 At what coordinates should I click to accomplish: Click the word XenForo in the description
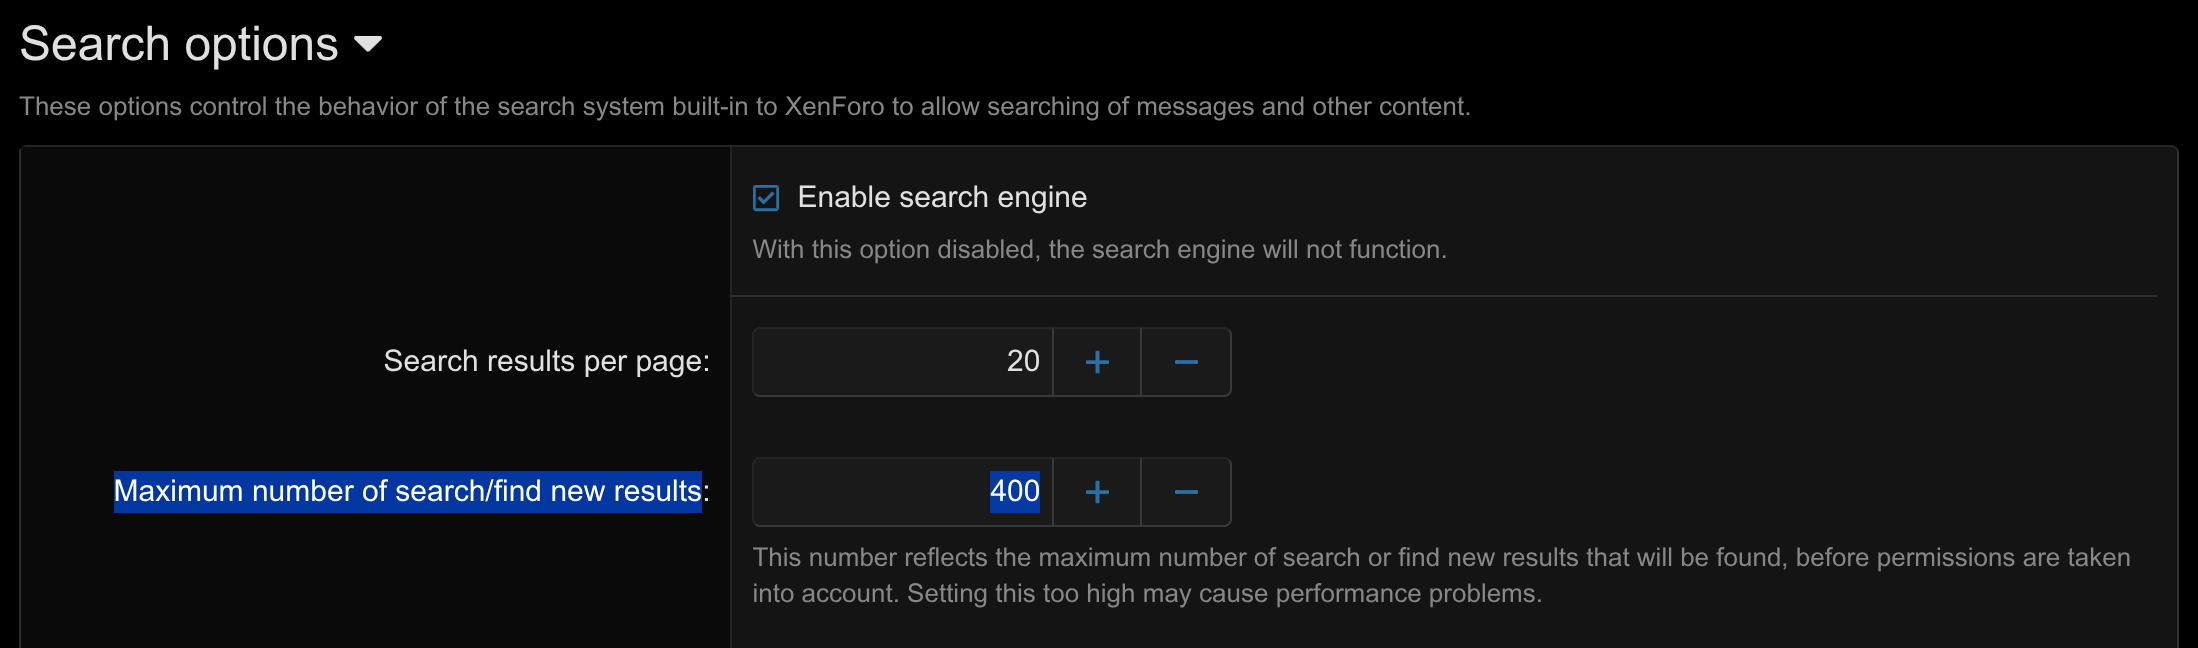coord(834,107)
